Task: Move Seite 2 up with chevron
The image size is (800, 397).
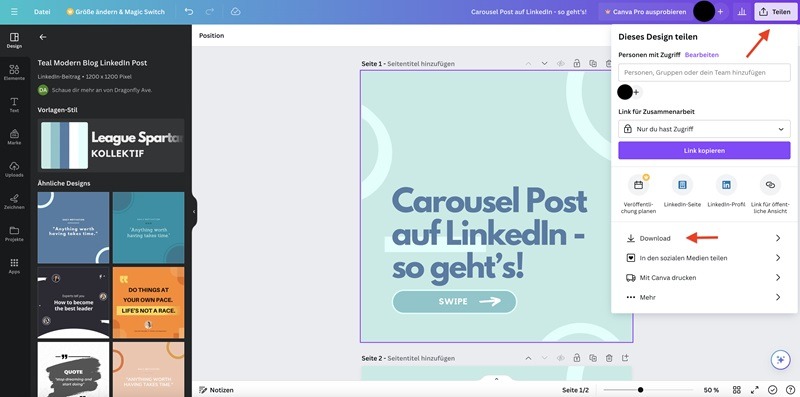Action: tap(528, 358)
